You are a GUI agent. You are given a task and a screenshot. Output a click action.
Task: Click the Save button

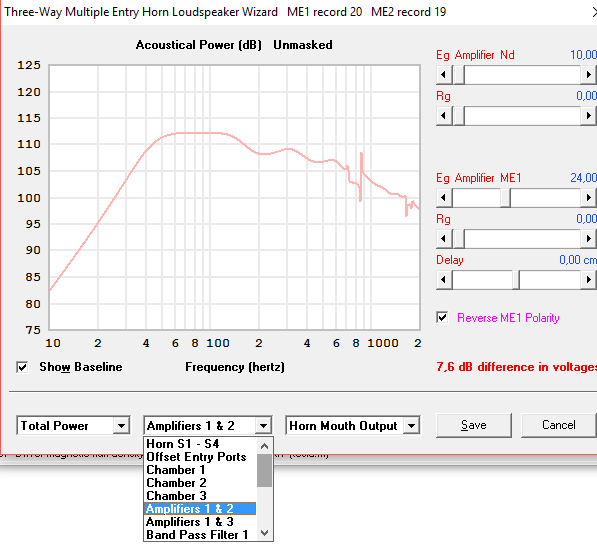(474, 425)
